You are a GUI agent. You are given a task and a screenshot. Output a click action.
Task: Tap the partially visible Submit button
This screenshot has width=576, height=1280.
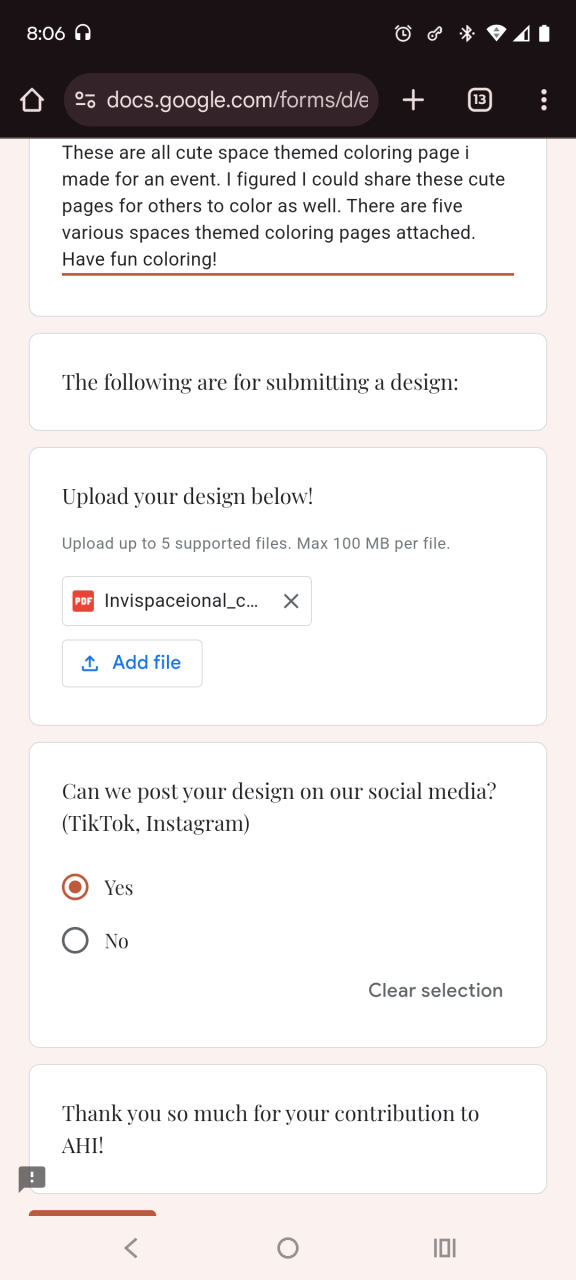point(92,1213)
